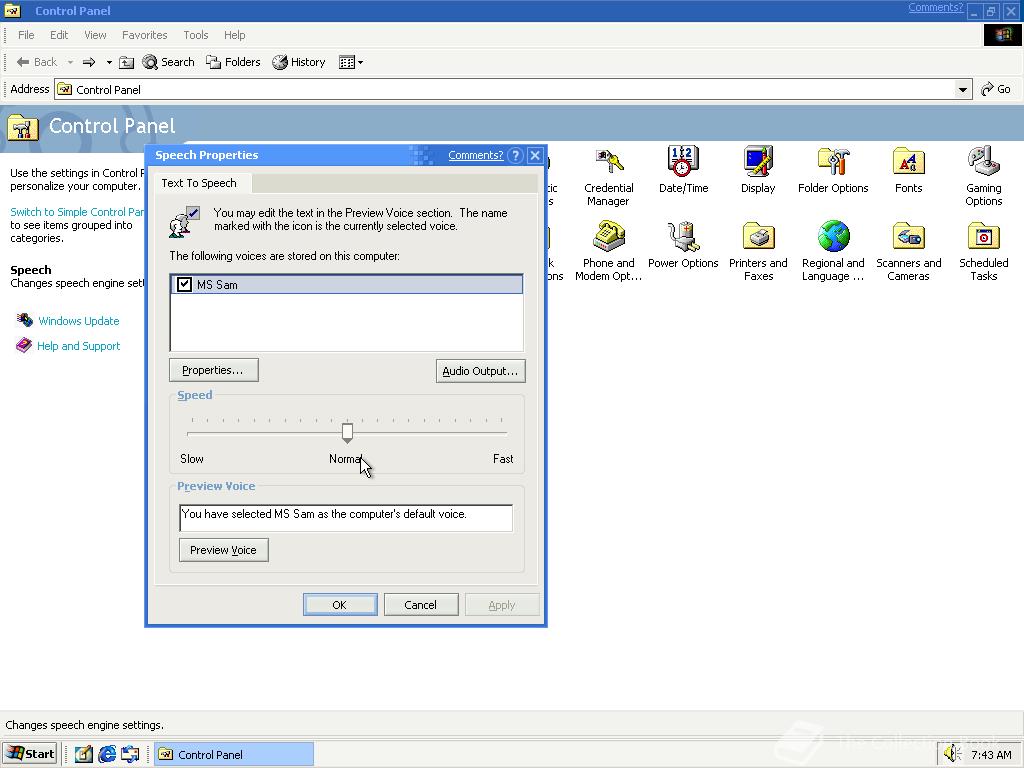Image resolution: width=1024 pixels, height=768 pixels.
Task: Click the Start button
Action: click(31, 754)
